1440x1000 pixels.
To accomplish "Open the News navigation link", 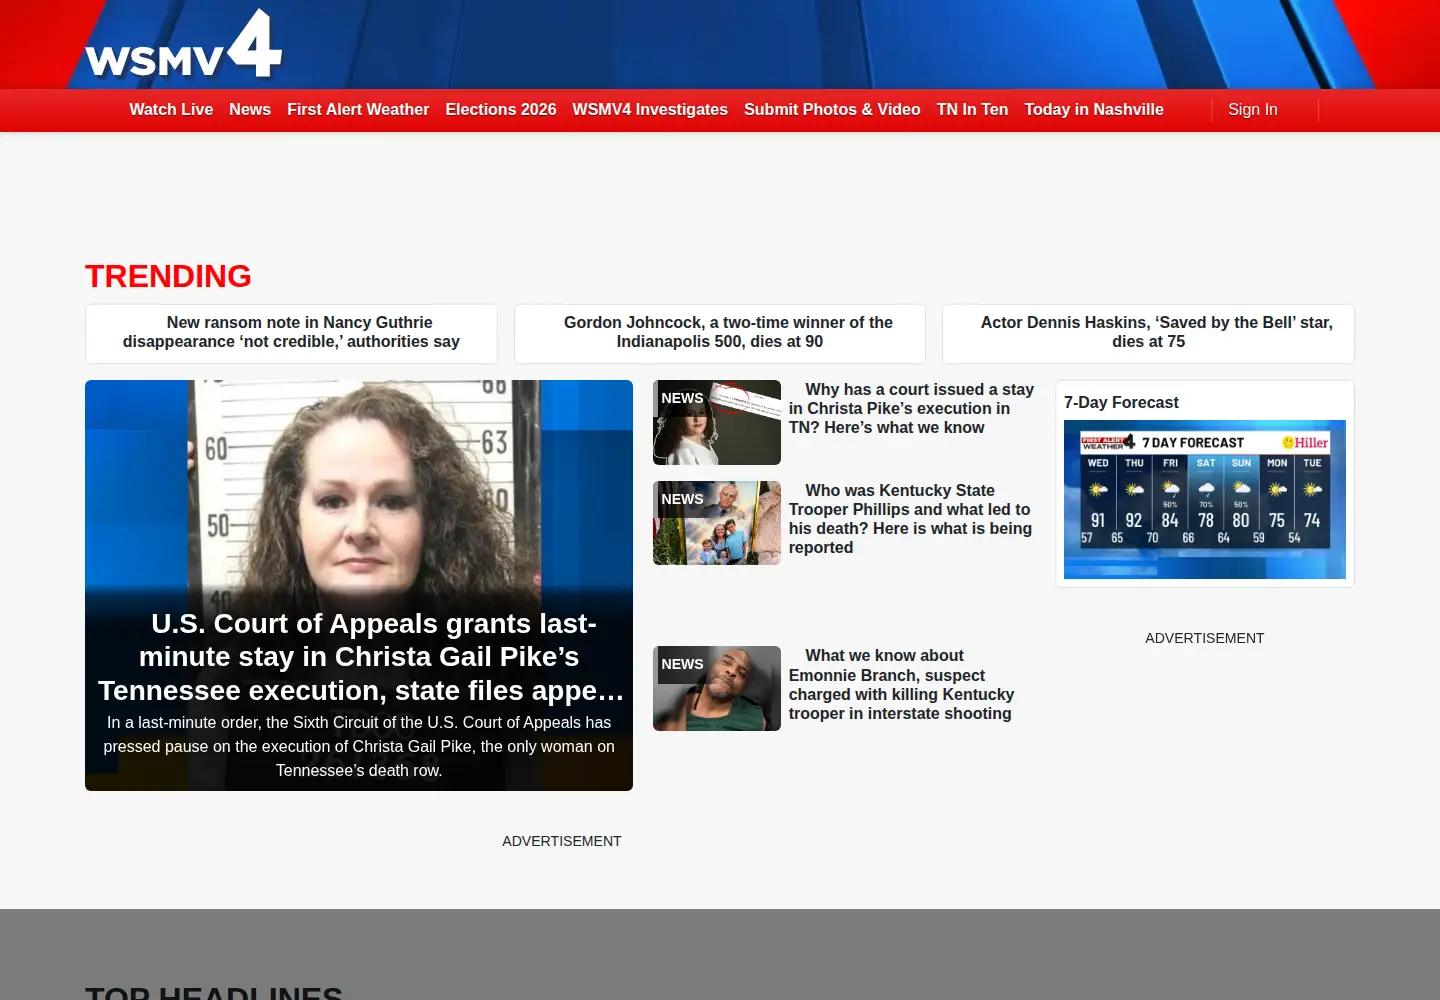I will pyautogui.click(x=250, y=110).
